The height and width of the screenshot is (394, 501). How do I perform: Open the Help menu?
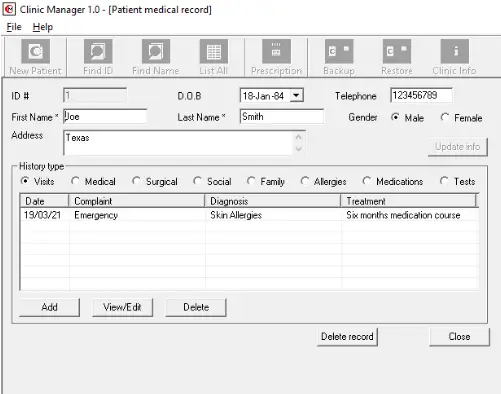(x=43, y=27)
